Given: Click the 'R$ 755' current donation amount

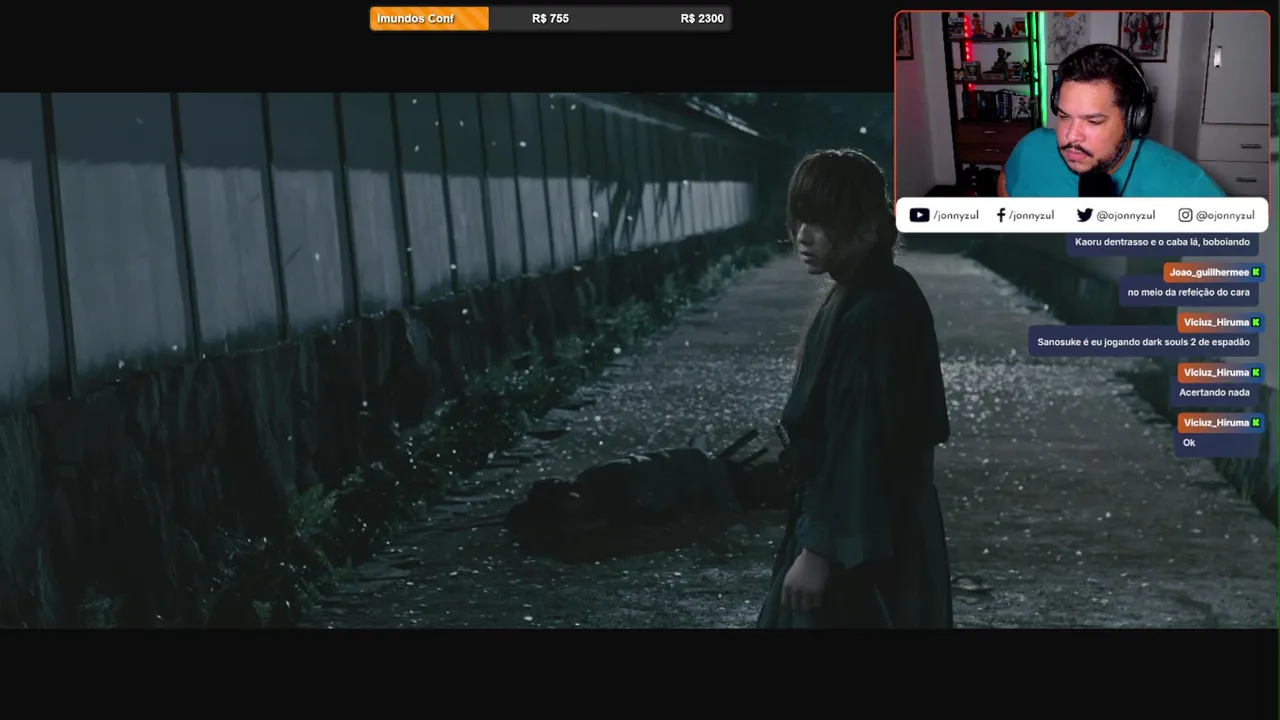Looking at the screenshot, I should pos(550,18).
